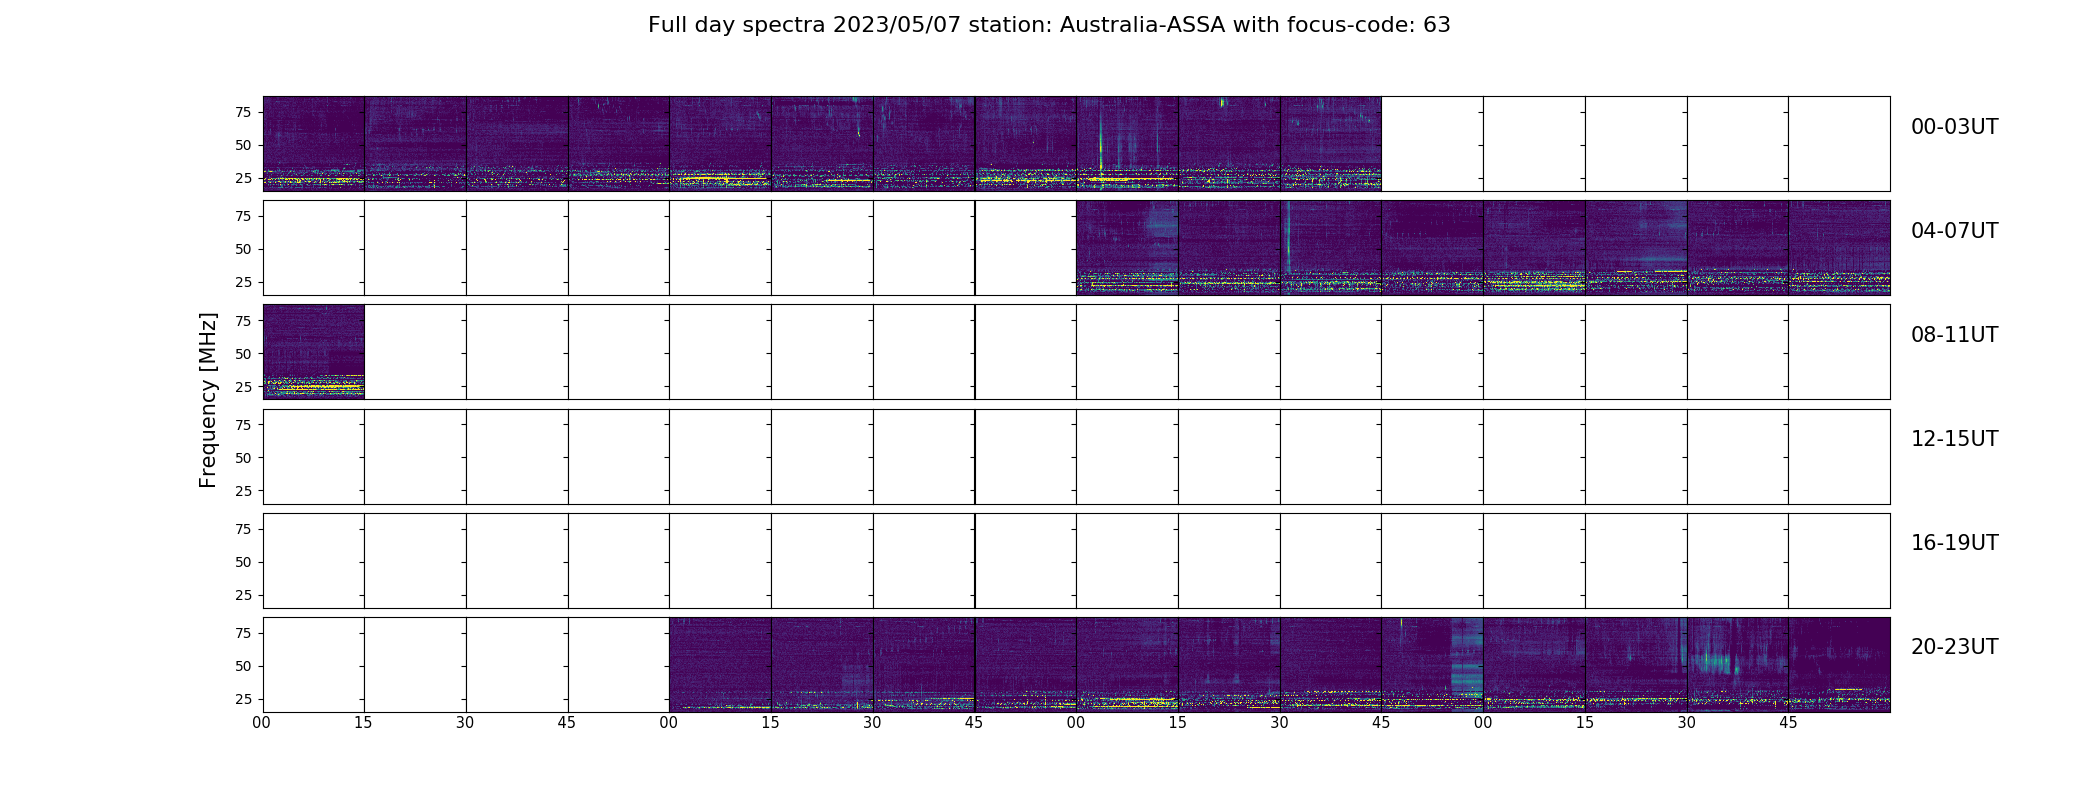Screen dimensions: 2100x800
Task: Open the 00:15-00:30 UT spectrogram panel
Action: tap(416, 144)
